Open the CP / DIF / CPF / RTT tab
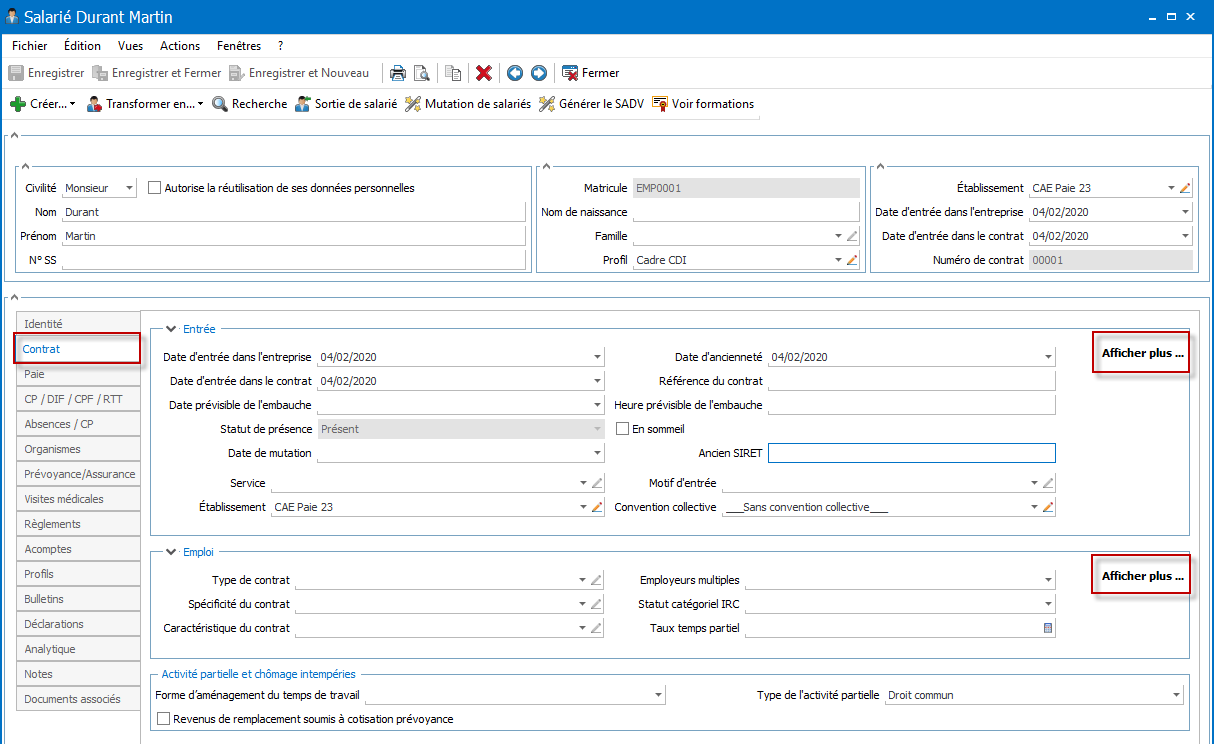 tap(78, 399)
